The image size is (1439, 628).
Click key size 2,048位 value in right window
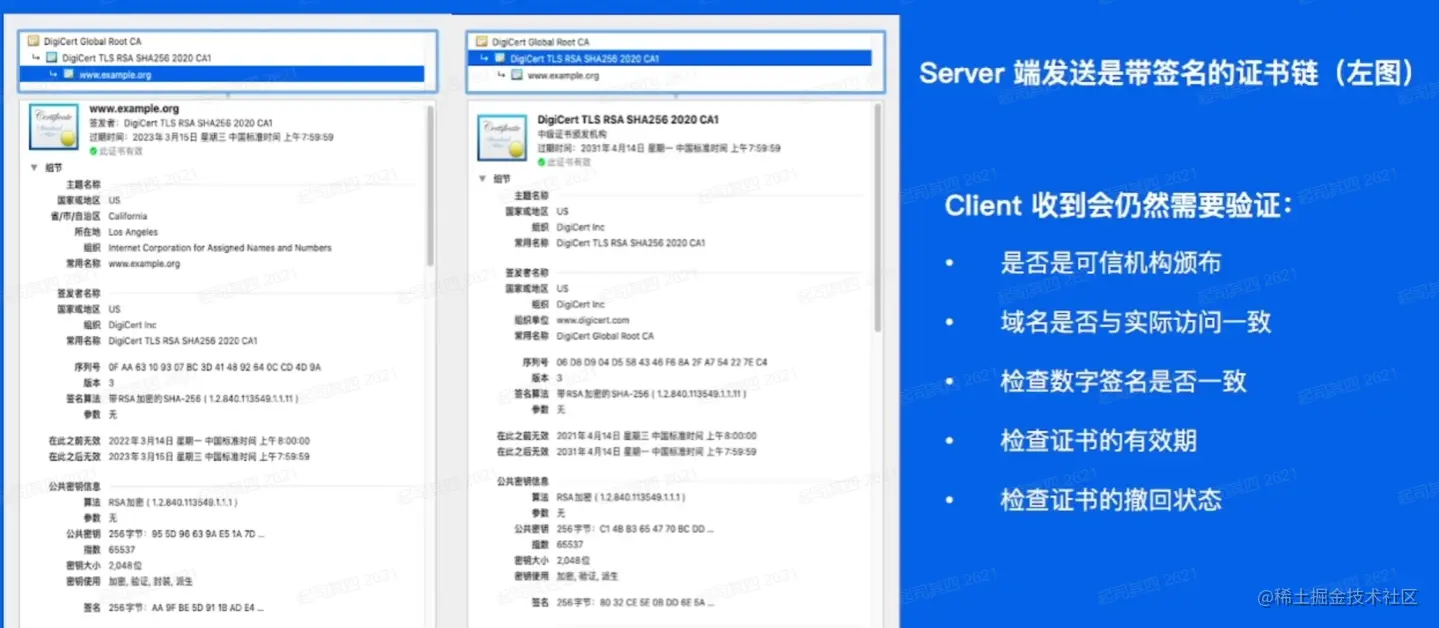pyautogui.click(x=574, y=560)
